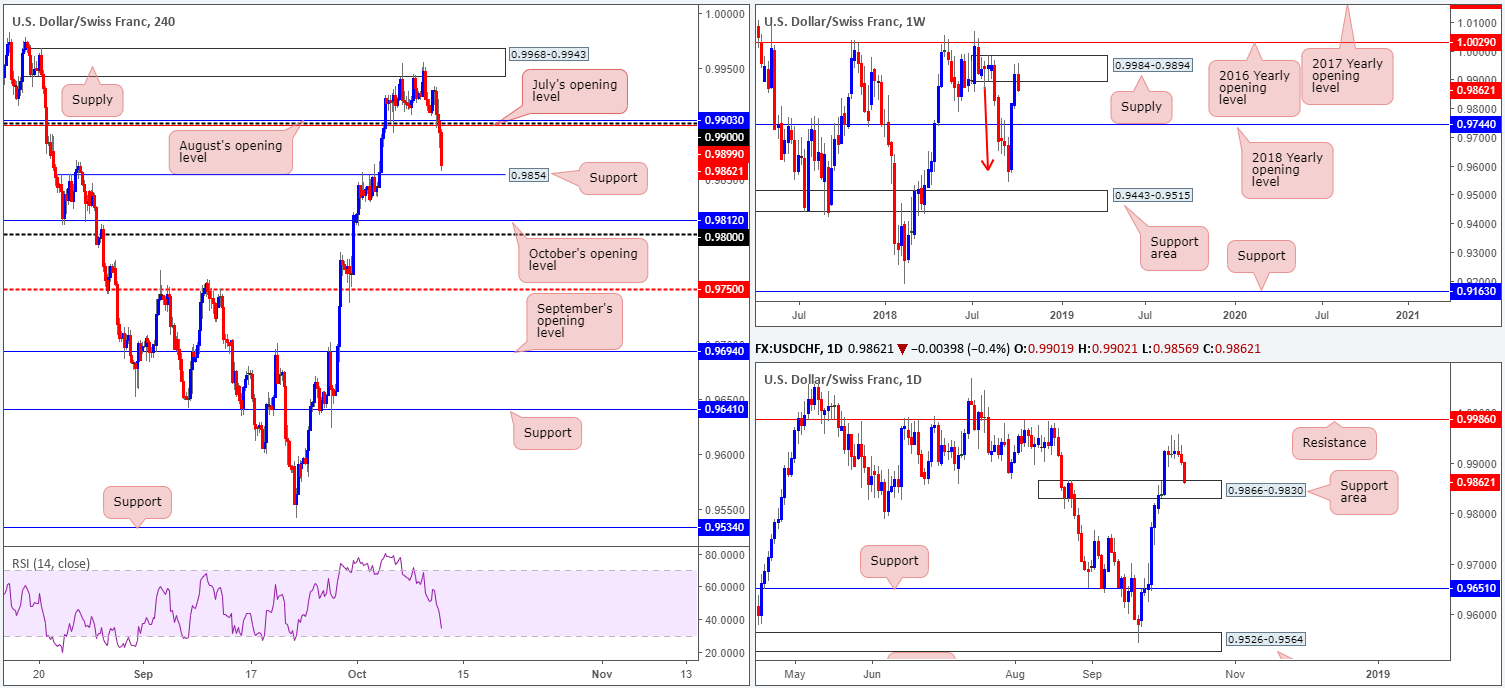The image size is (1505, 688).
Task: Click the 0.91630 weekly price tag
Action: (1476, 292)
